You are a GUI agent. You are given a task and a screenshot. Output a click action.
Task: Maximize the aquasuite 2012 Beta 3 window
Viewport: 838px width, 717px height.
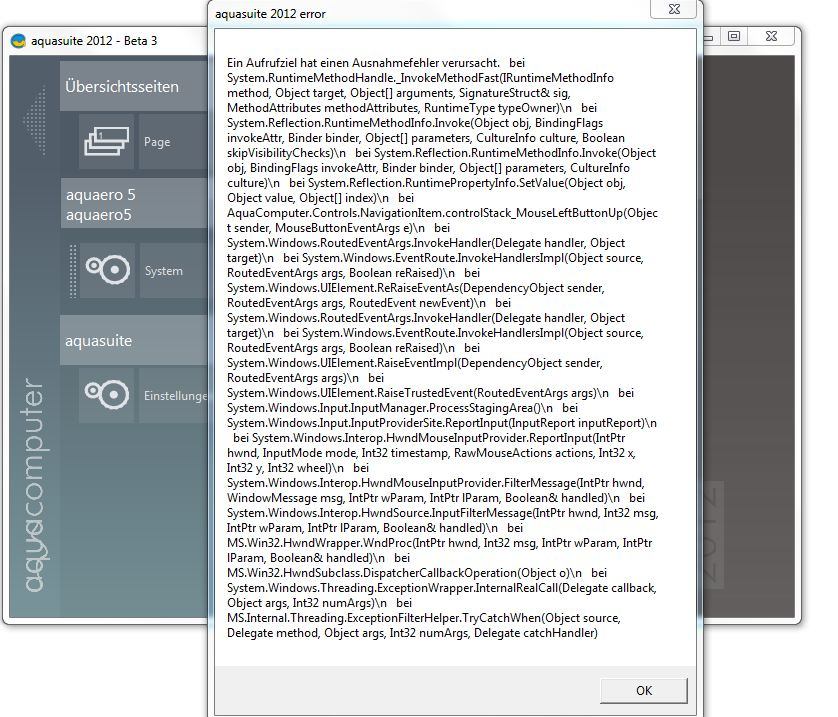point(734,36)
